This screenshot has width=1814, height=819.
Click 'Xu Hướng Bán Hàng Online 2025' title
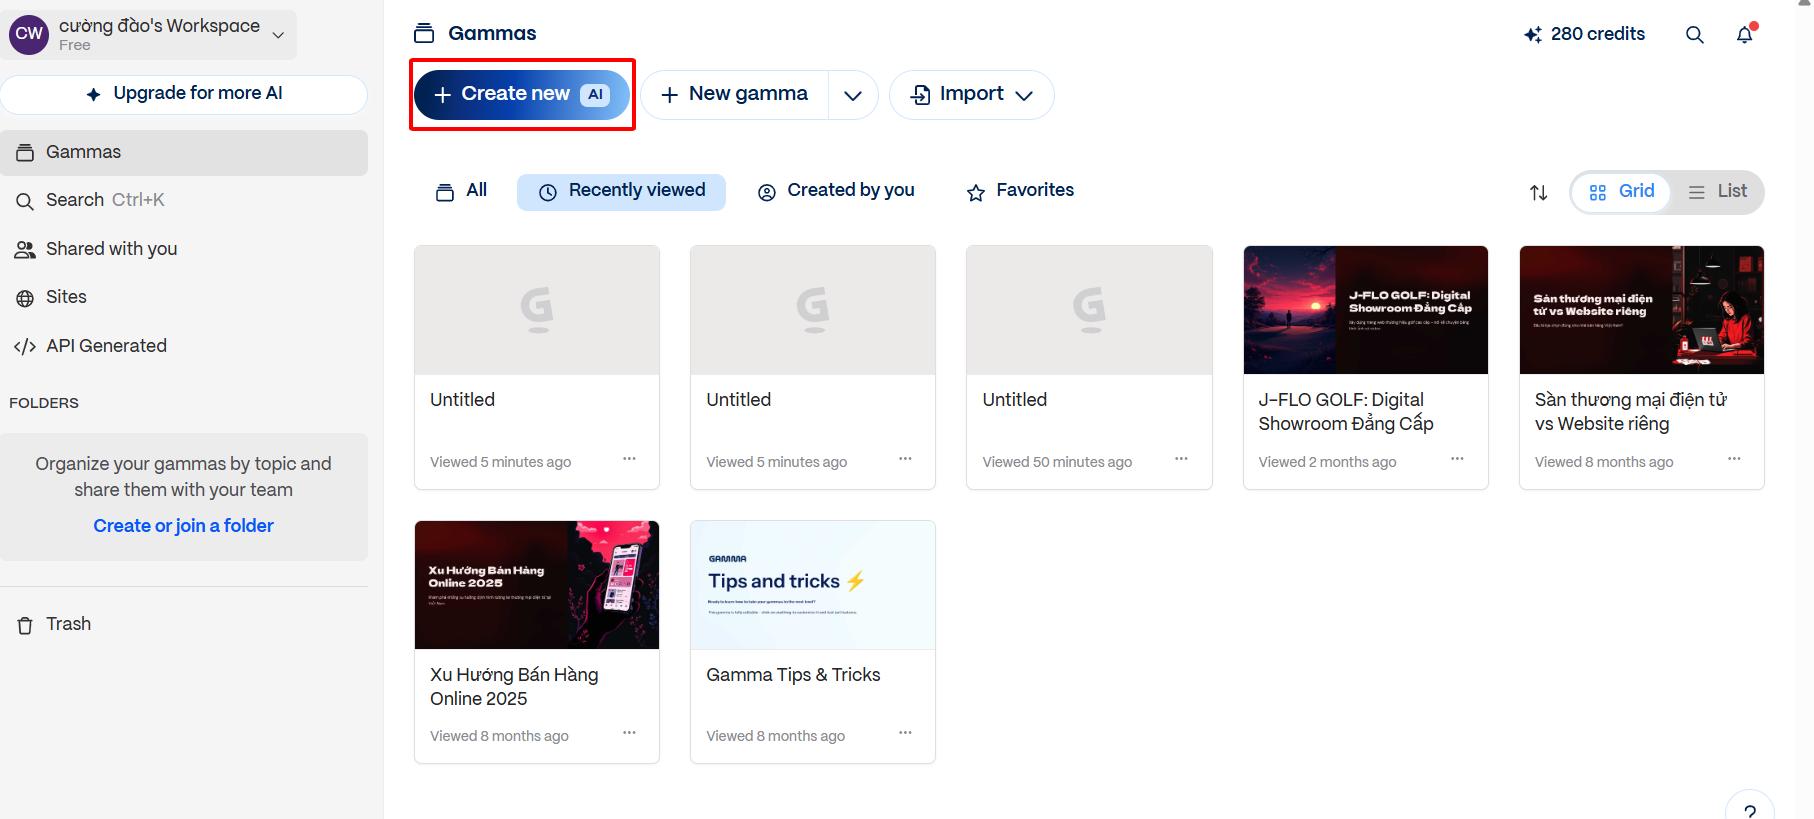(514, 687)
